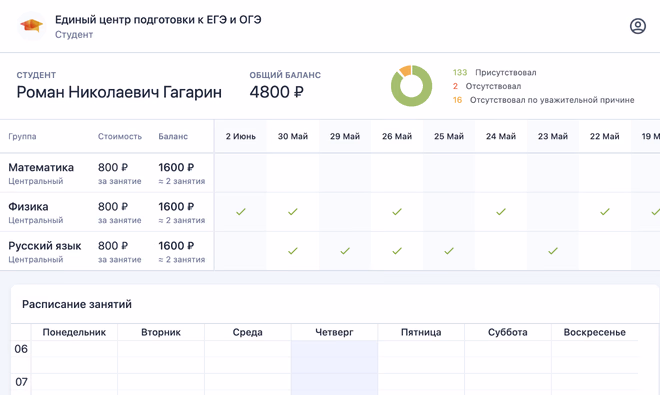Click the Студент role label in header

coord(74,35)
